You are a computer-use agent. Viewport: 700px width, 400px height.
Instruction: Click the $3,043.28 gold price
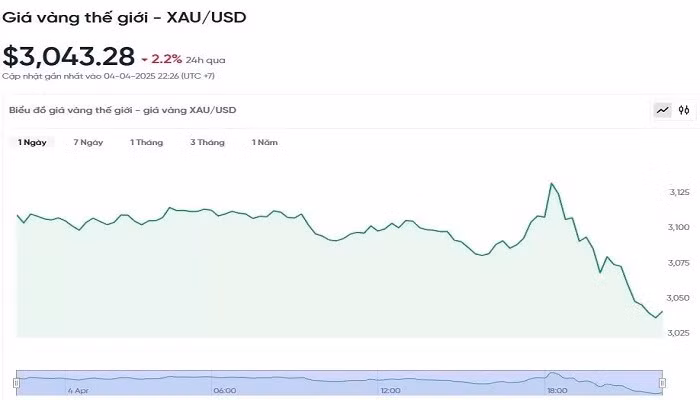click(x=66, y=55)
